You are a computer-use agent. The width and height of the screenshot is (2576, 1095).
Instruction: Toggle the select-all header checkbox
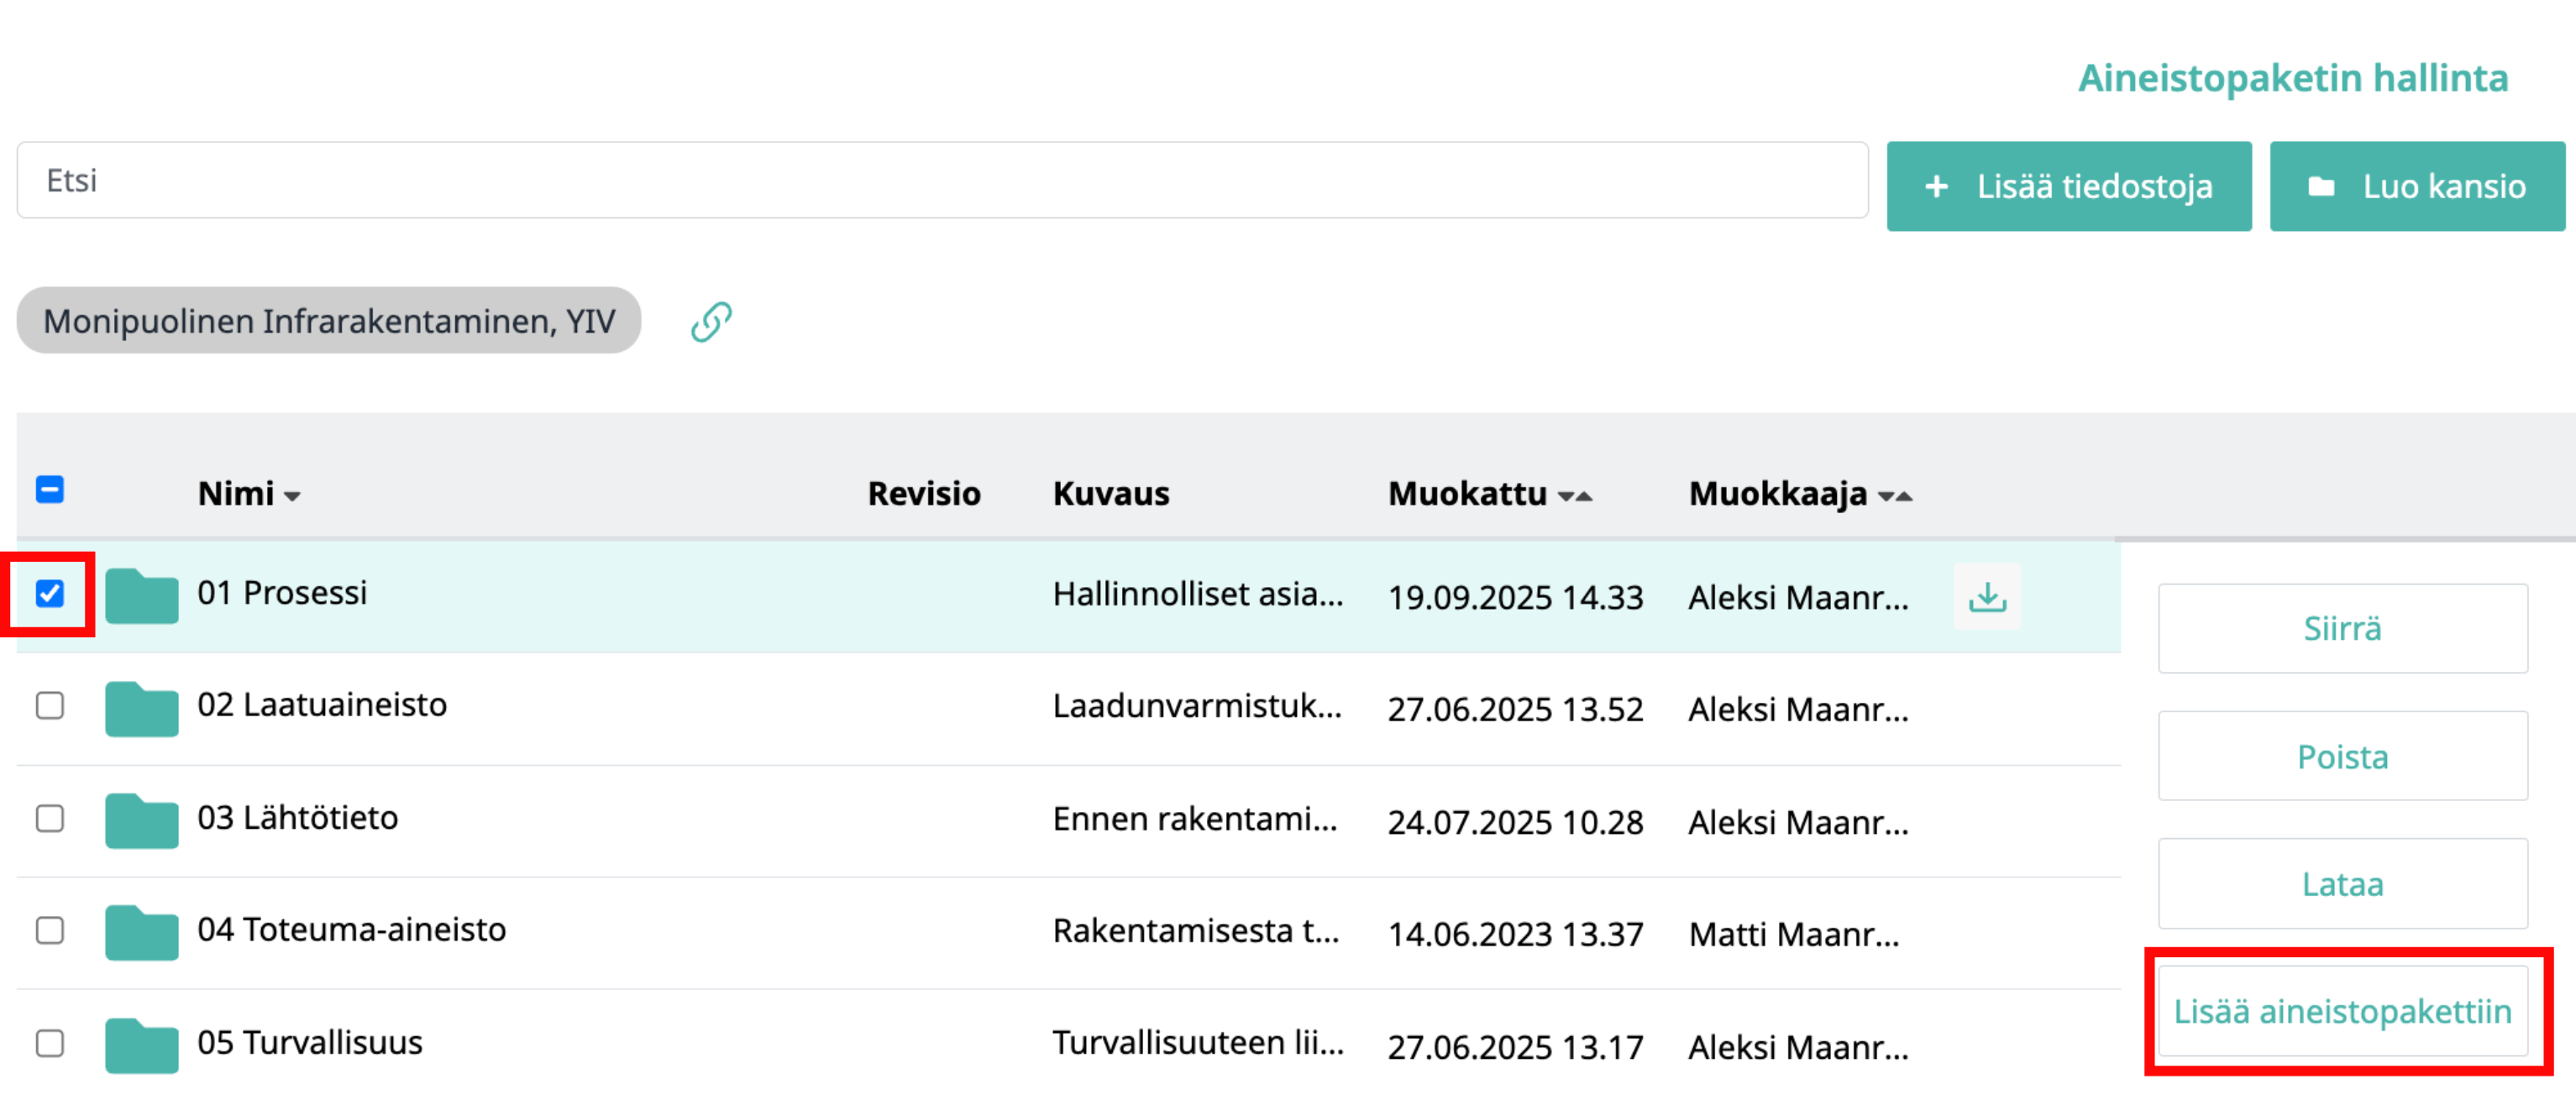click(50, 490)
